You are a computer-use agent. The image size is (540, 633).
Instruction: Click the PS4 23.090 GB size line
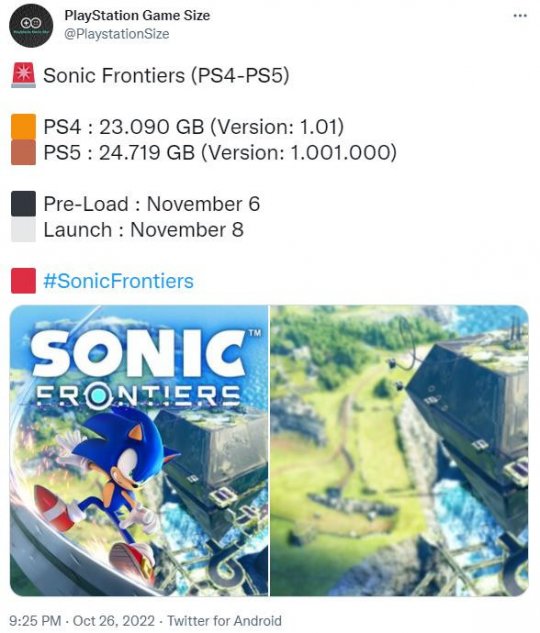194,127
